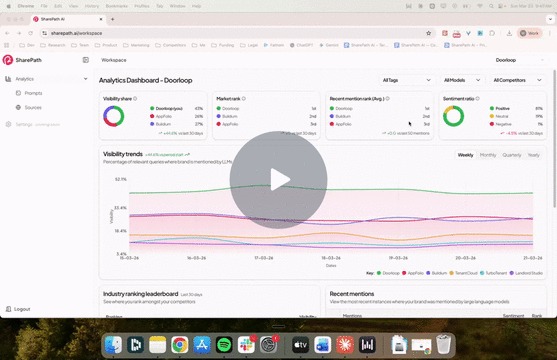Open the Trash in the dock

(x=443, y=345)
